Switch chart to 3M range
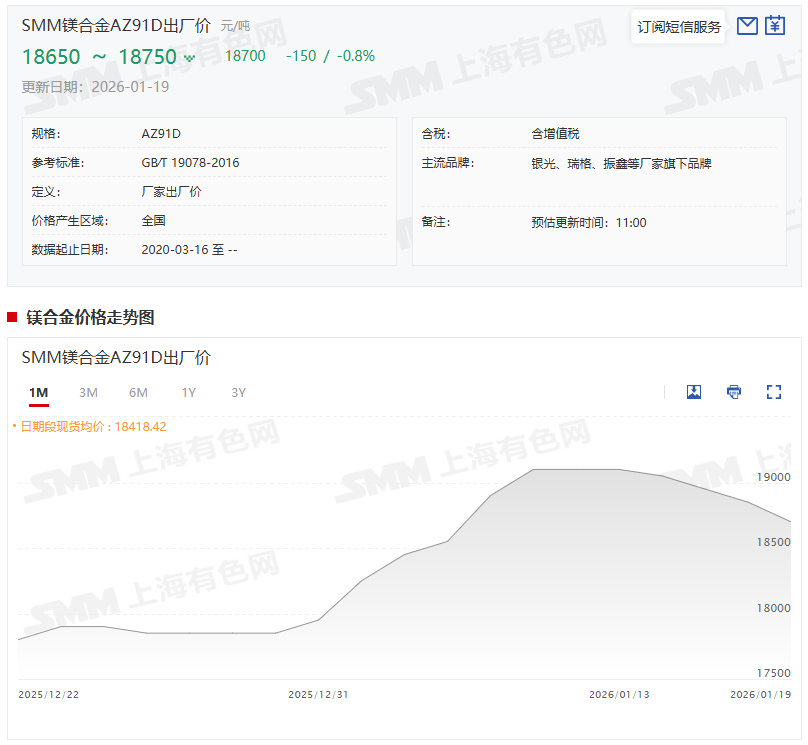This screenshot has height=745, width=808. 88,392
